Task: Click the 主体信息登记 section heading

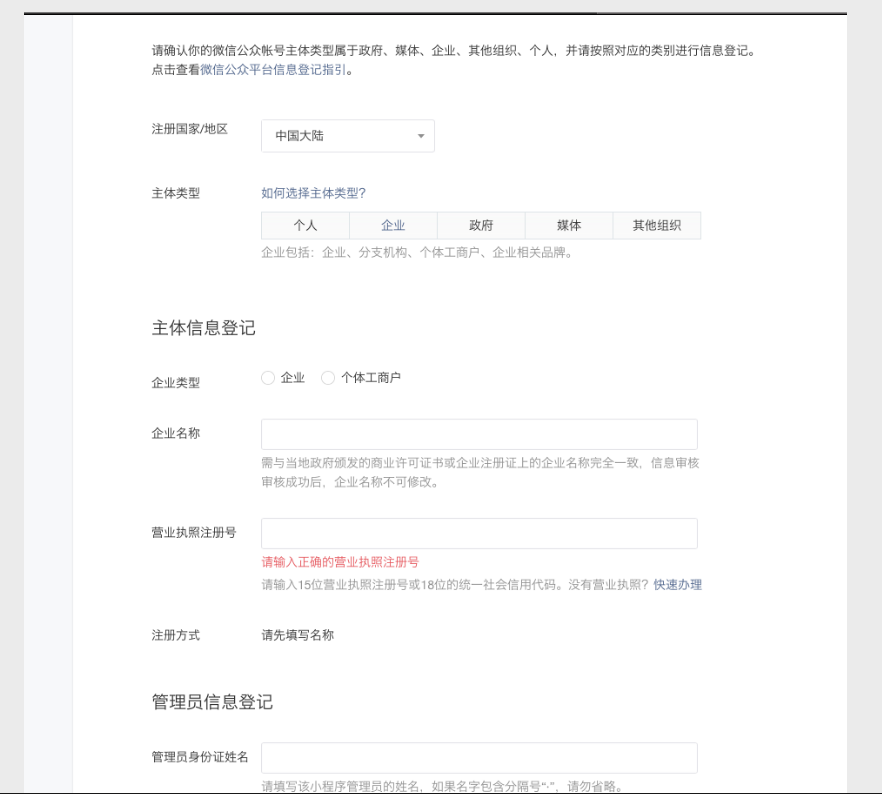Action: pyautogui.click(x=204, y=328)
